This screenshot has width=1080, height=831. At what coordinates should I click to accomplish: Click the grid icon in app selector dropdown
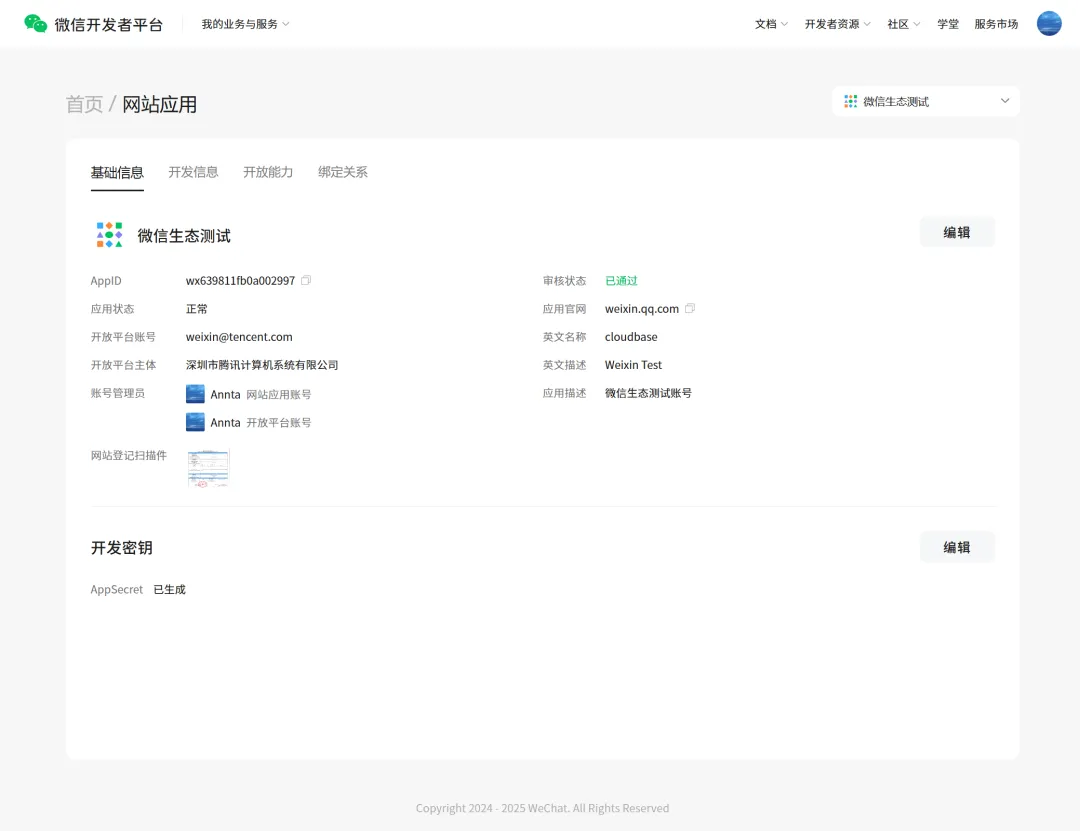pyautogui.click(x=851, y=101)
